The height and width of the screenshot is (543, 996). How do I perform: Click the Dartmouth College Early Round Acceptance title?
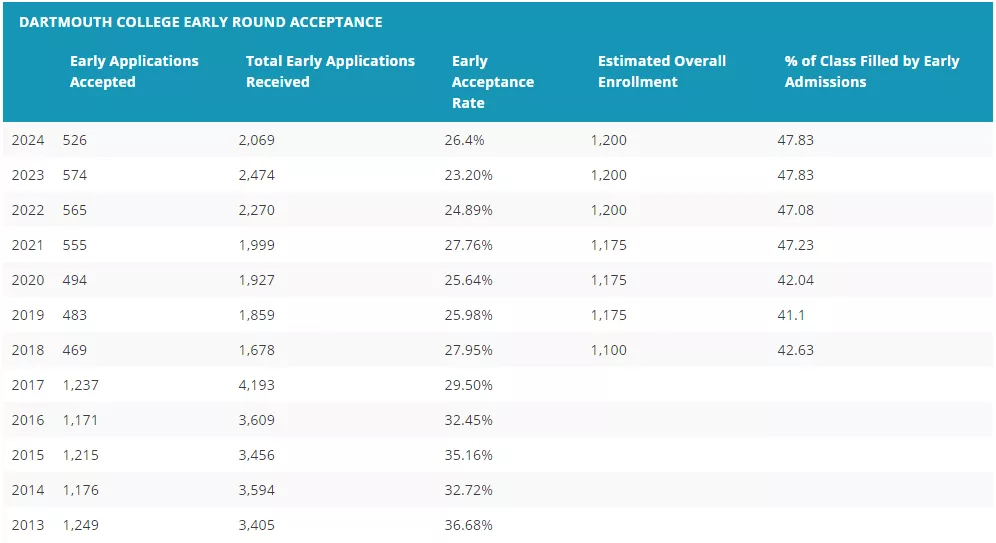coord(200,22)
